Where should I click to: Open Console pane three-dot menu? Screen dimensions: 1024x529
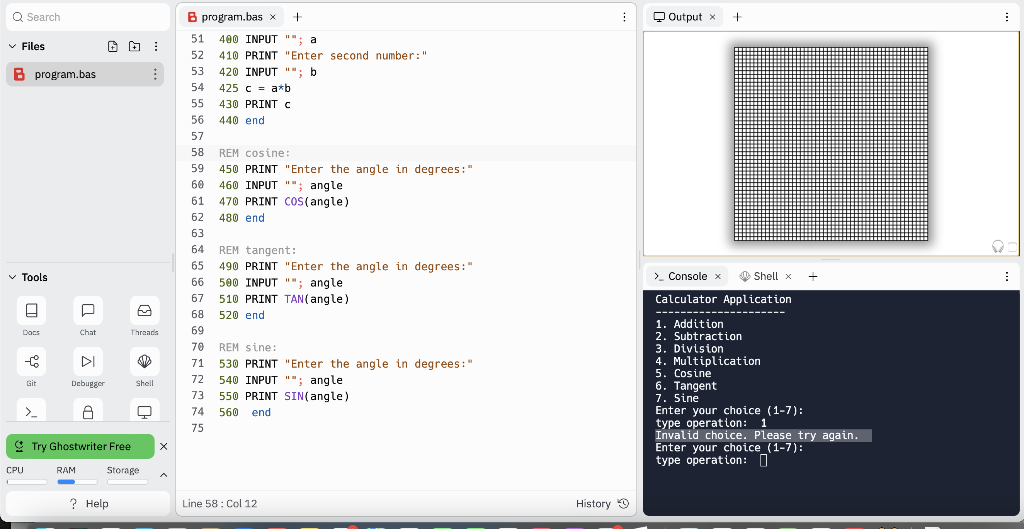coord(1006,276)
